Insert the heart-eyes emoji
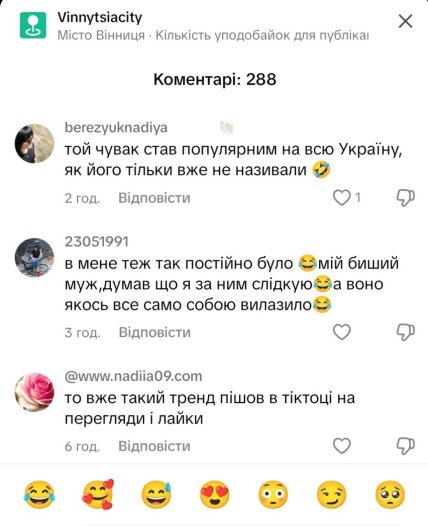 coord(215,494)
